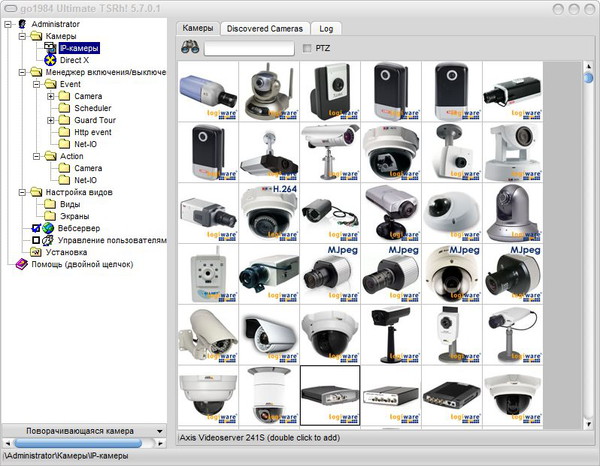Switch to the Discovered Cameras tab
This screenshot has height=466, width=600.
265,29
